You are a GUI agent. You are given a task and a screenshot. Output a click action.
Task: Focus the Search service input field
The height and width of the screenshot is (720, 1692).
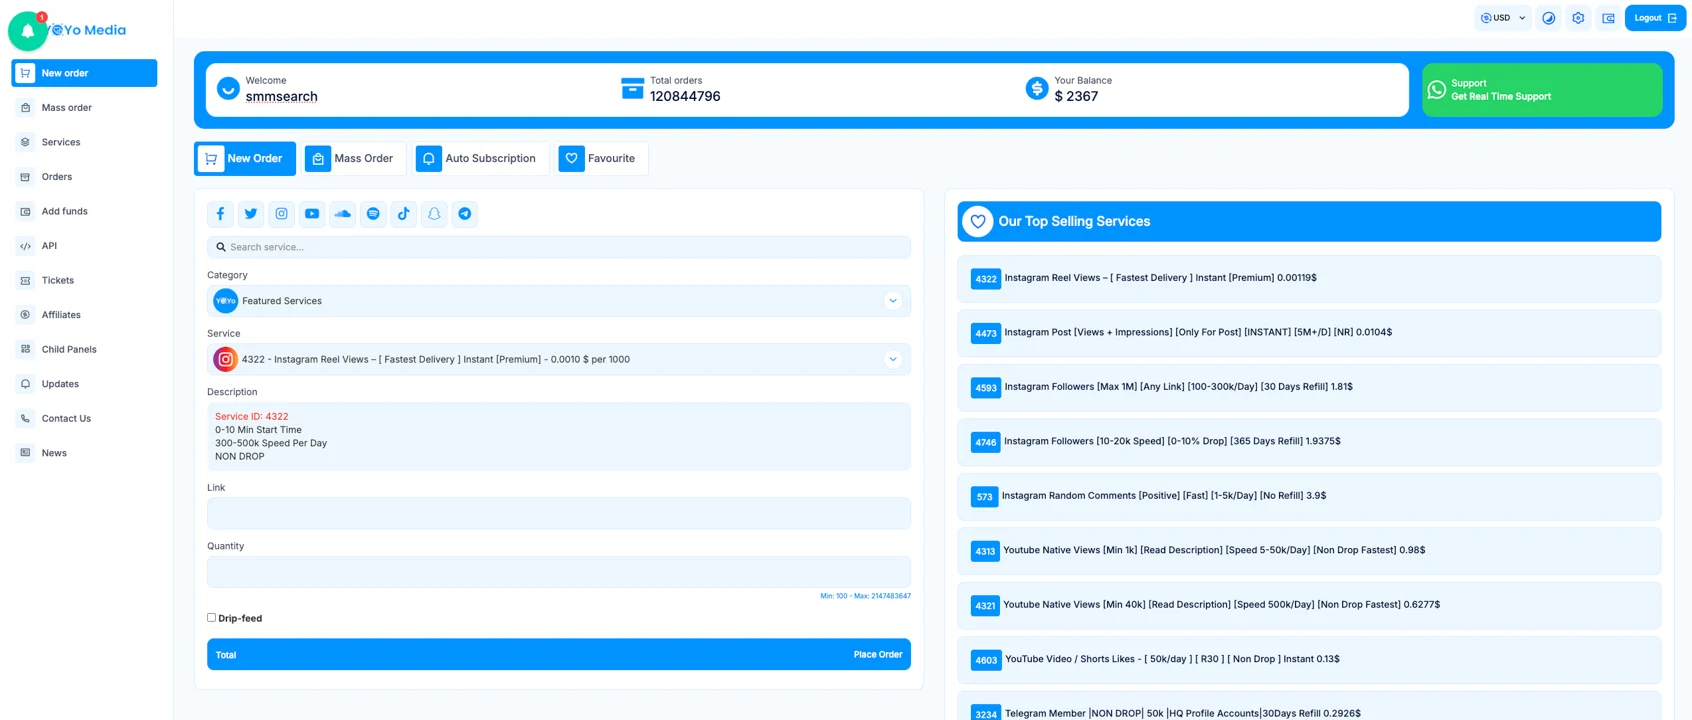coord(560,247)
